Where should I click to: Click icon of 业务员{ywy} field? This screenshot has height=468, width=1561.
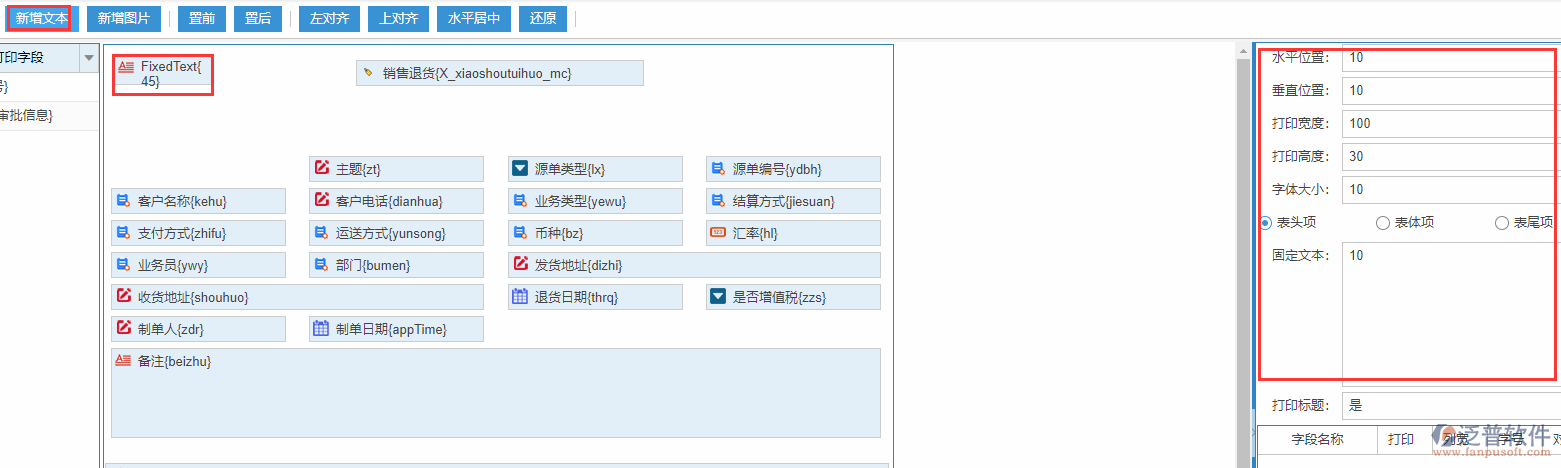pos(123,265)
